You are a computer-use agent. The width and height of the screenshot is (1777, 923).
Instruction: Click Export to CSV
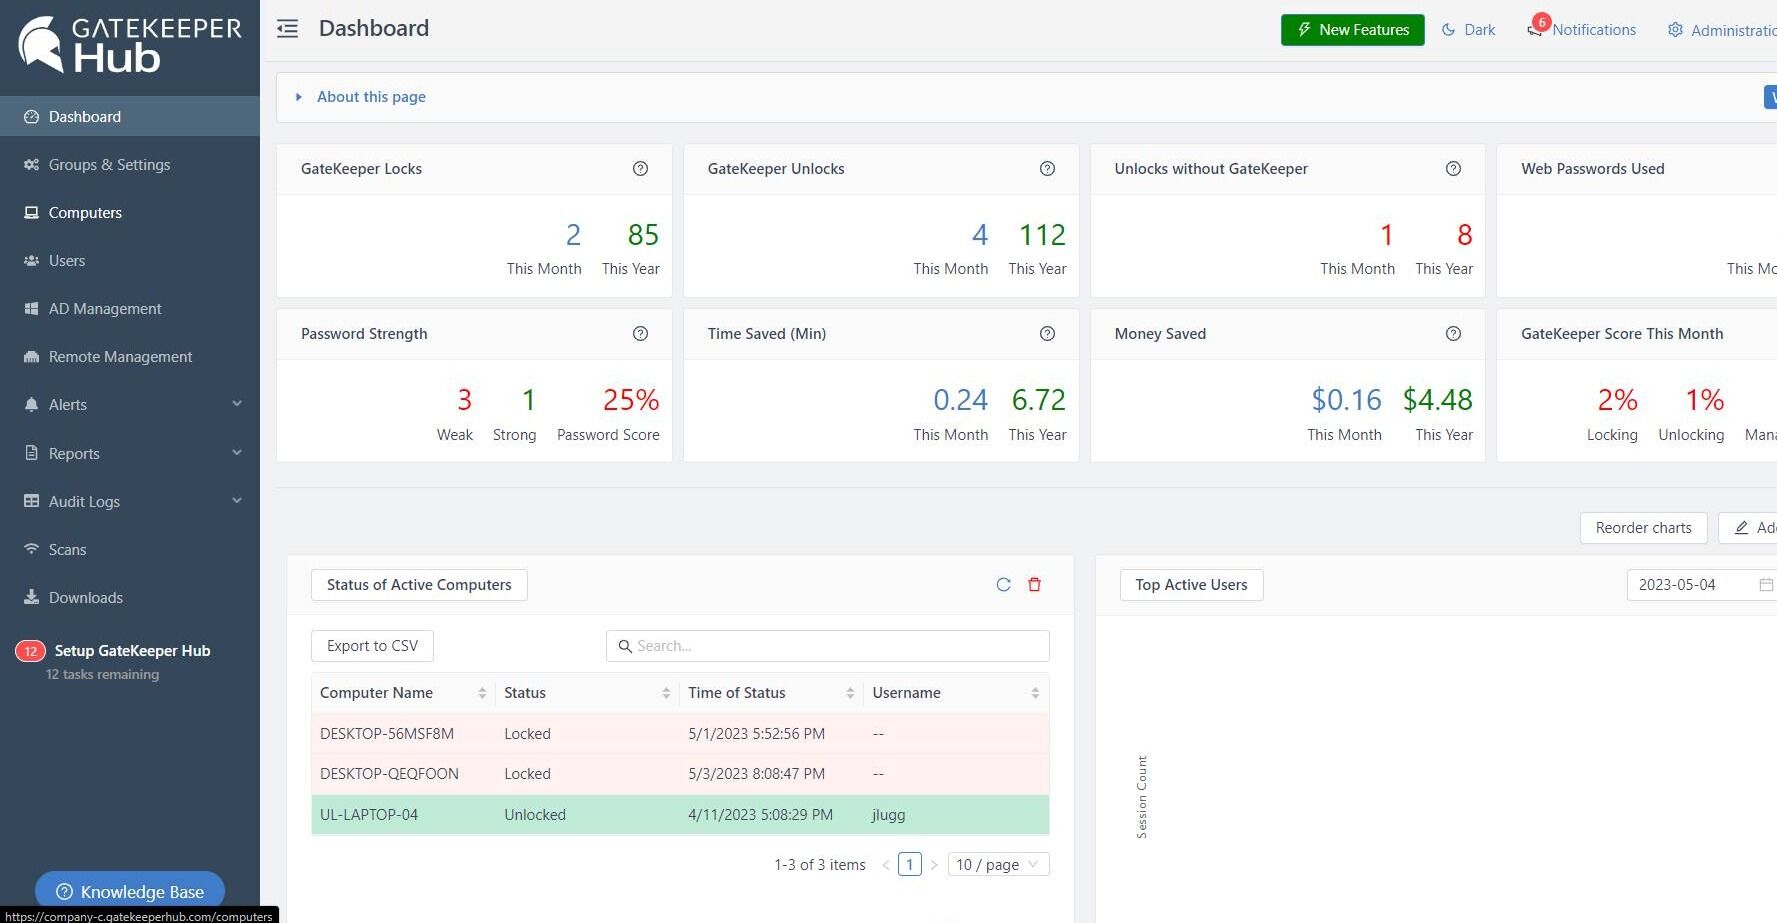pyautogui.click(x=372, y=646)
